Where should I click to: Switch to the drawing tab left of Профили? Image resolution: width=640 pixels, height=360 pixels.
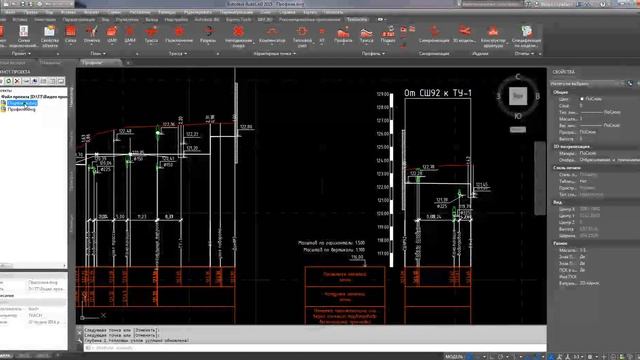[x=52, y=63]
